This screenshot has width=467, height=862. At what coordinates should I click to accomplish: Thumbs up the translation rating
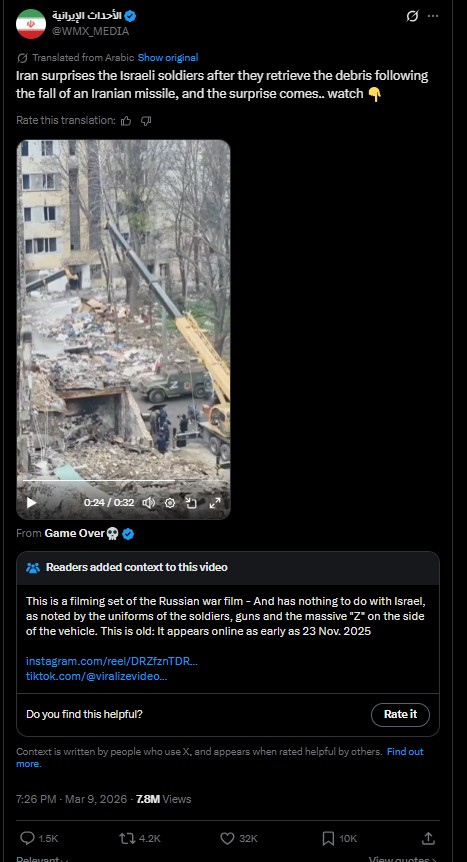click(126, 121)
